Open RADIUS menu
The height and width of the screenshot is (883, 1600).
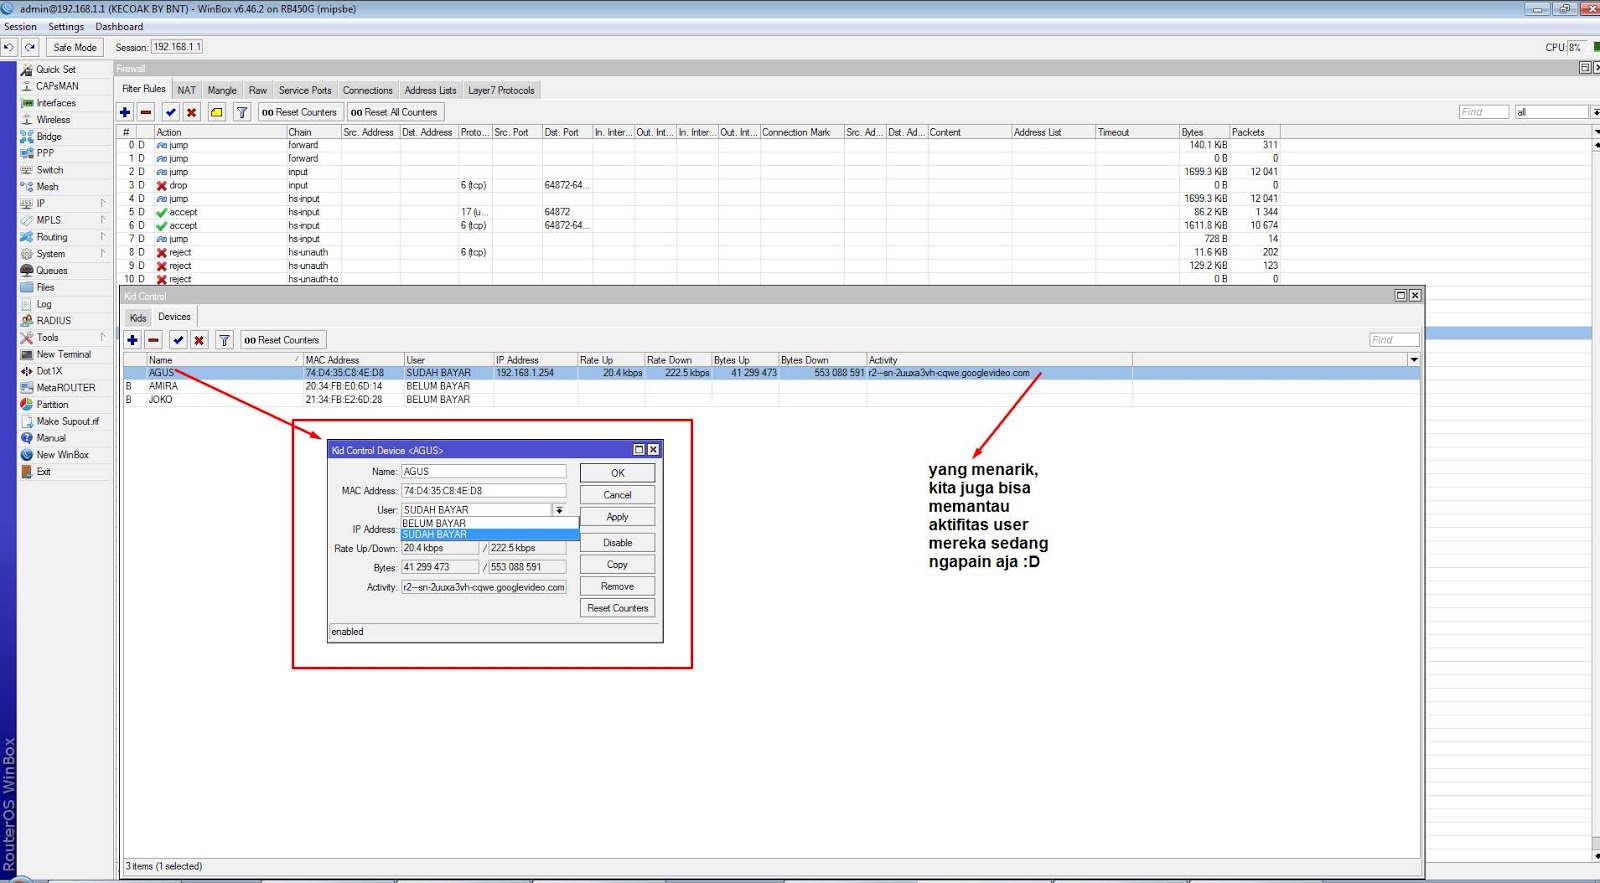(x=53, y=321)
